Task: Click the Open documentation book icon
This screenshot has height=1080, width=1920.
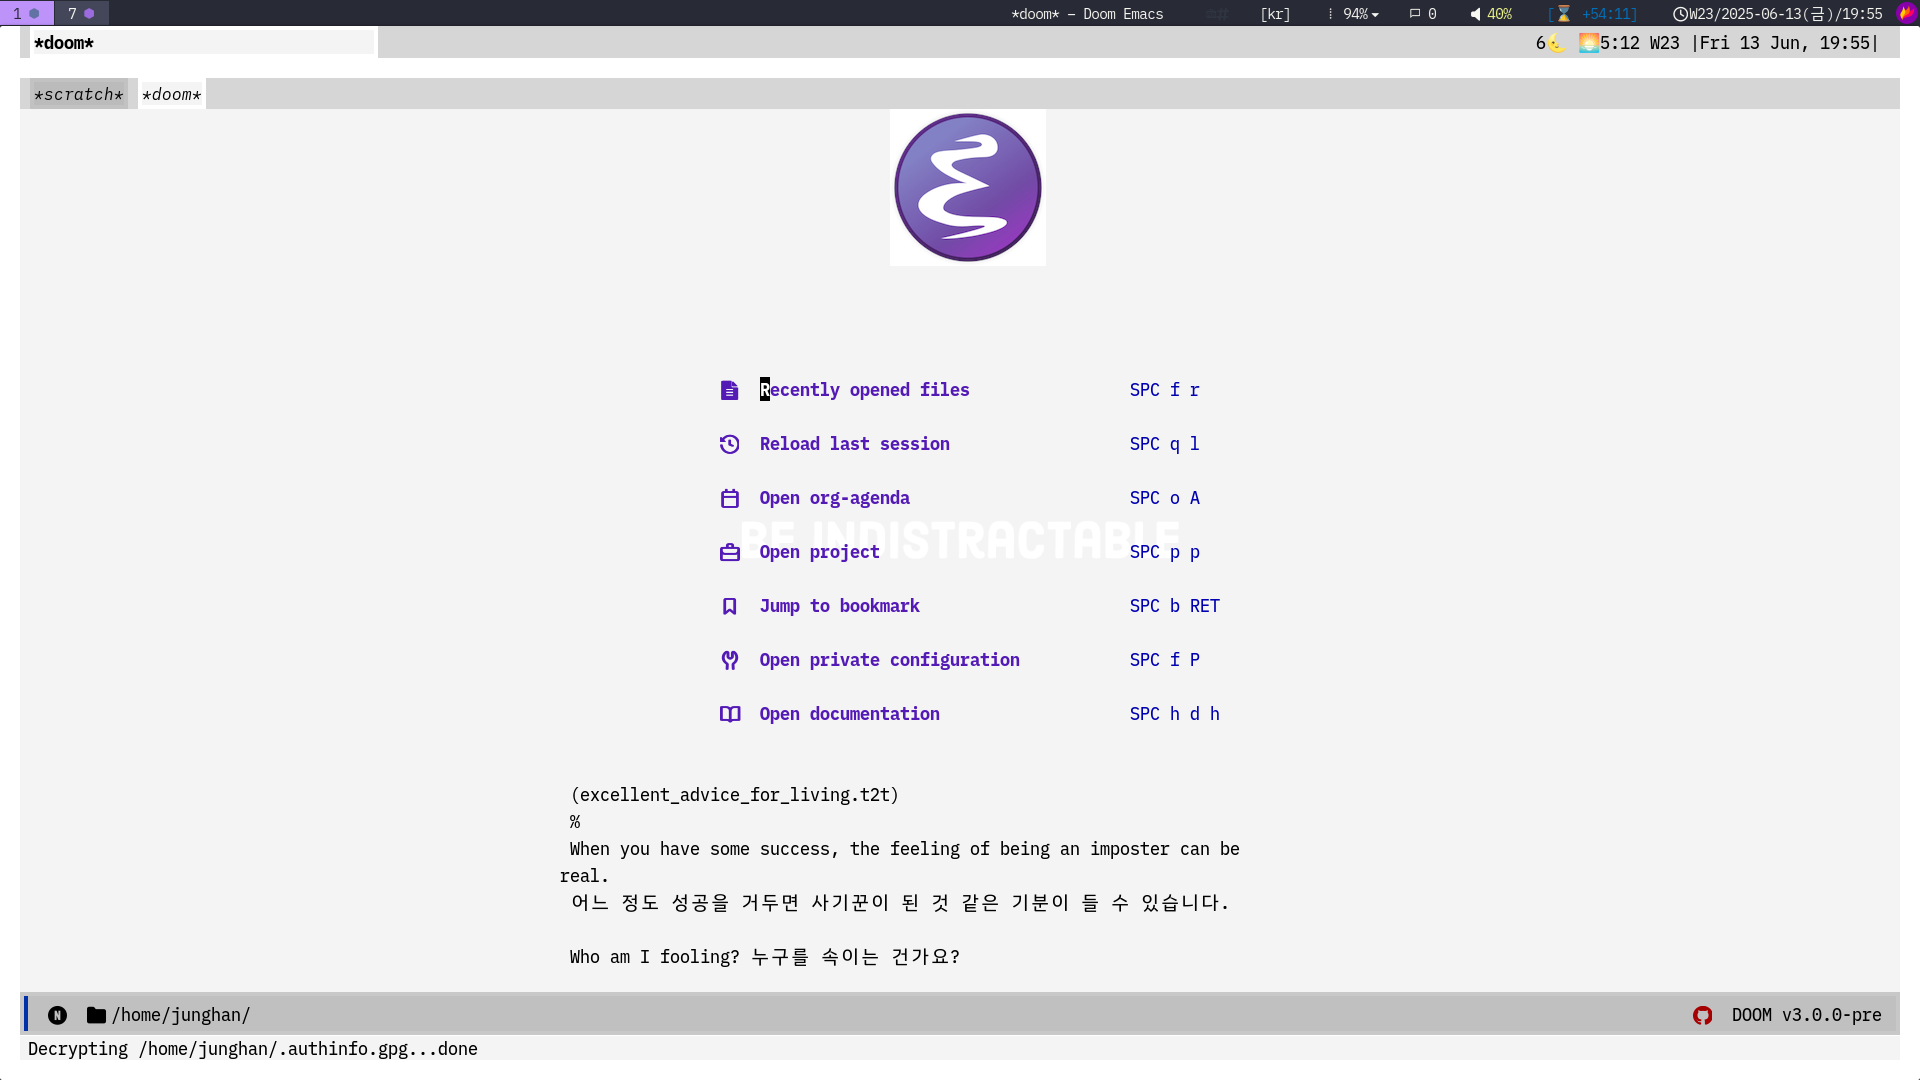Action: pyautogui.click(x=729, y=714)
